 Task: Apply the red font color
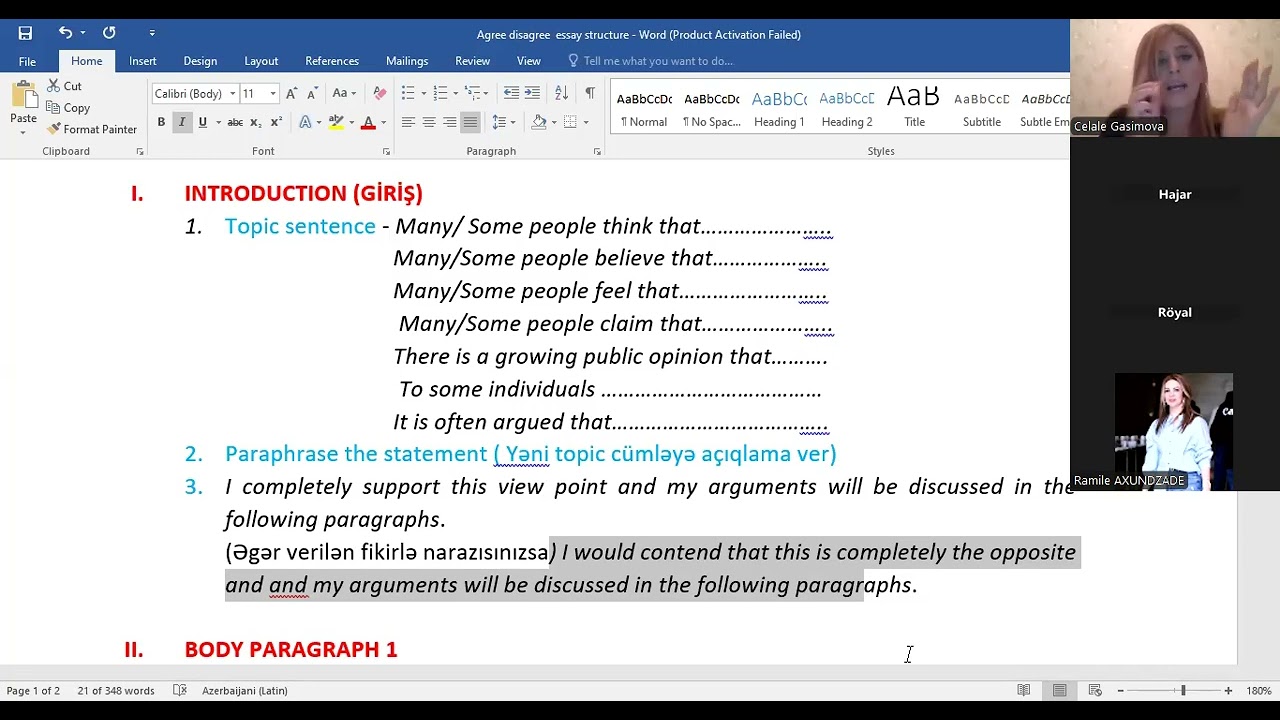[368, 122]
